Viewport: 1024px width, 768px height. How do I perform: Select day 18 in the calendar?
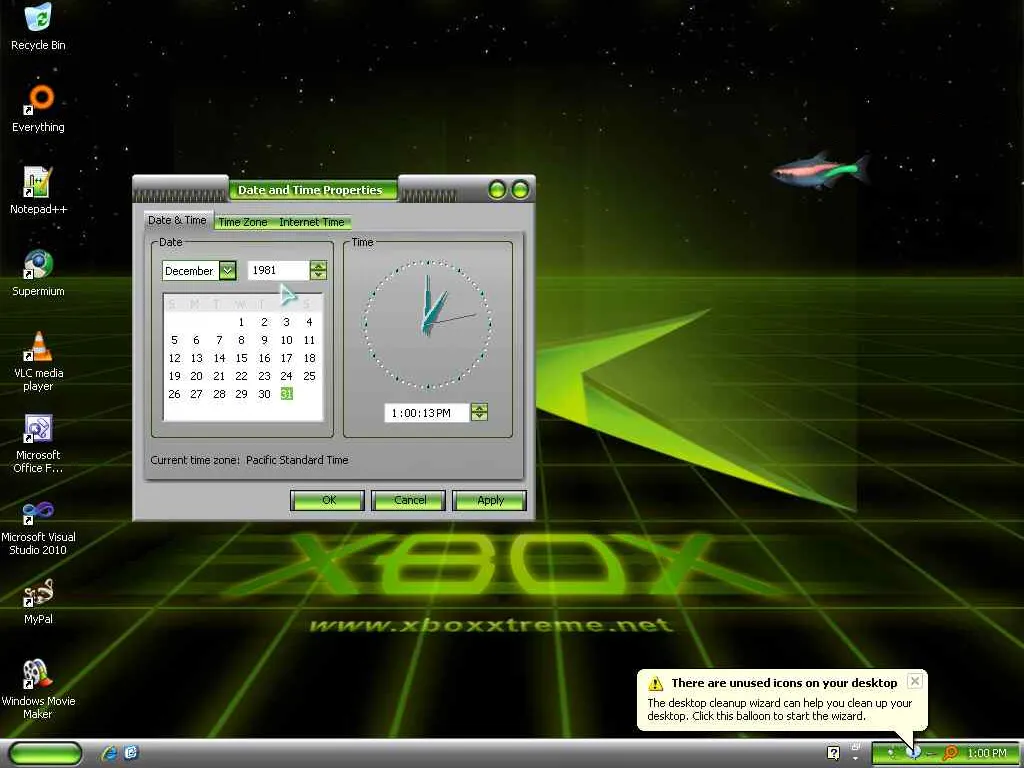[309, 359]
